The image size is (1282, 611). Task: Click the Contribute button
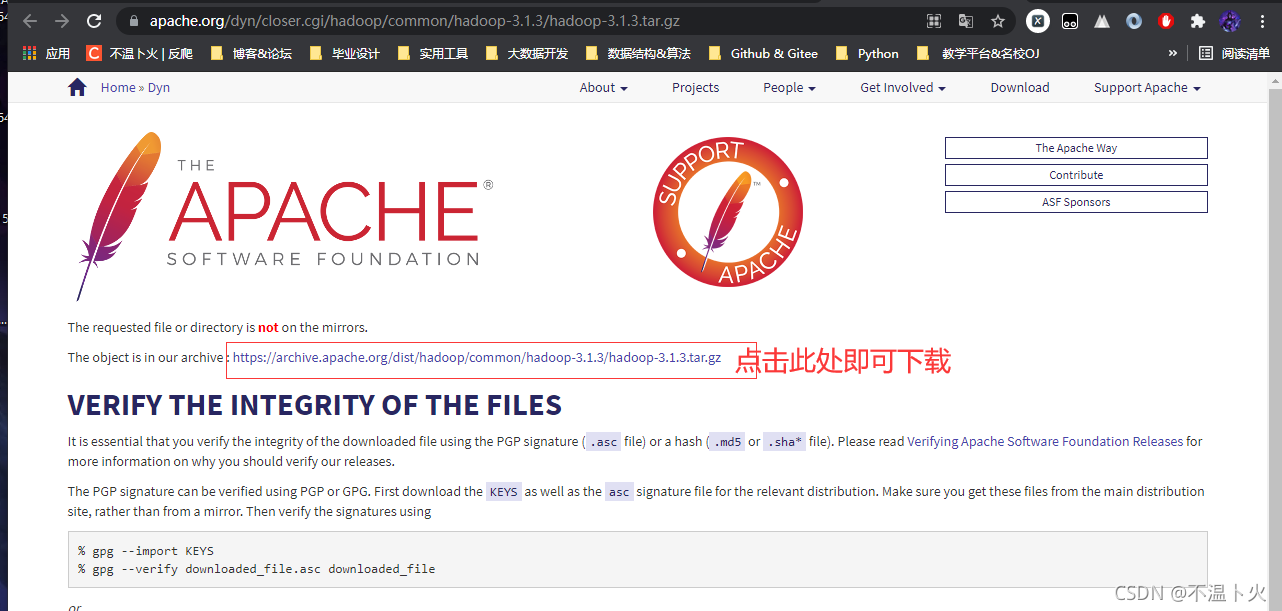[1076, 175]
